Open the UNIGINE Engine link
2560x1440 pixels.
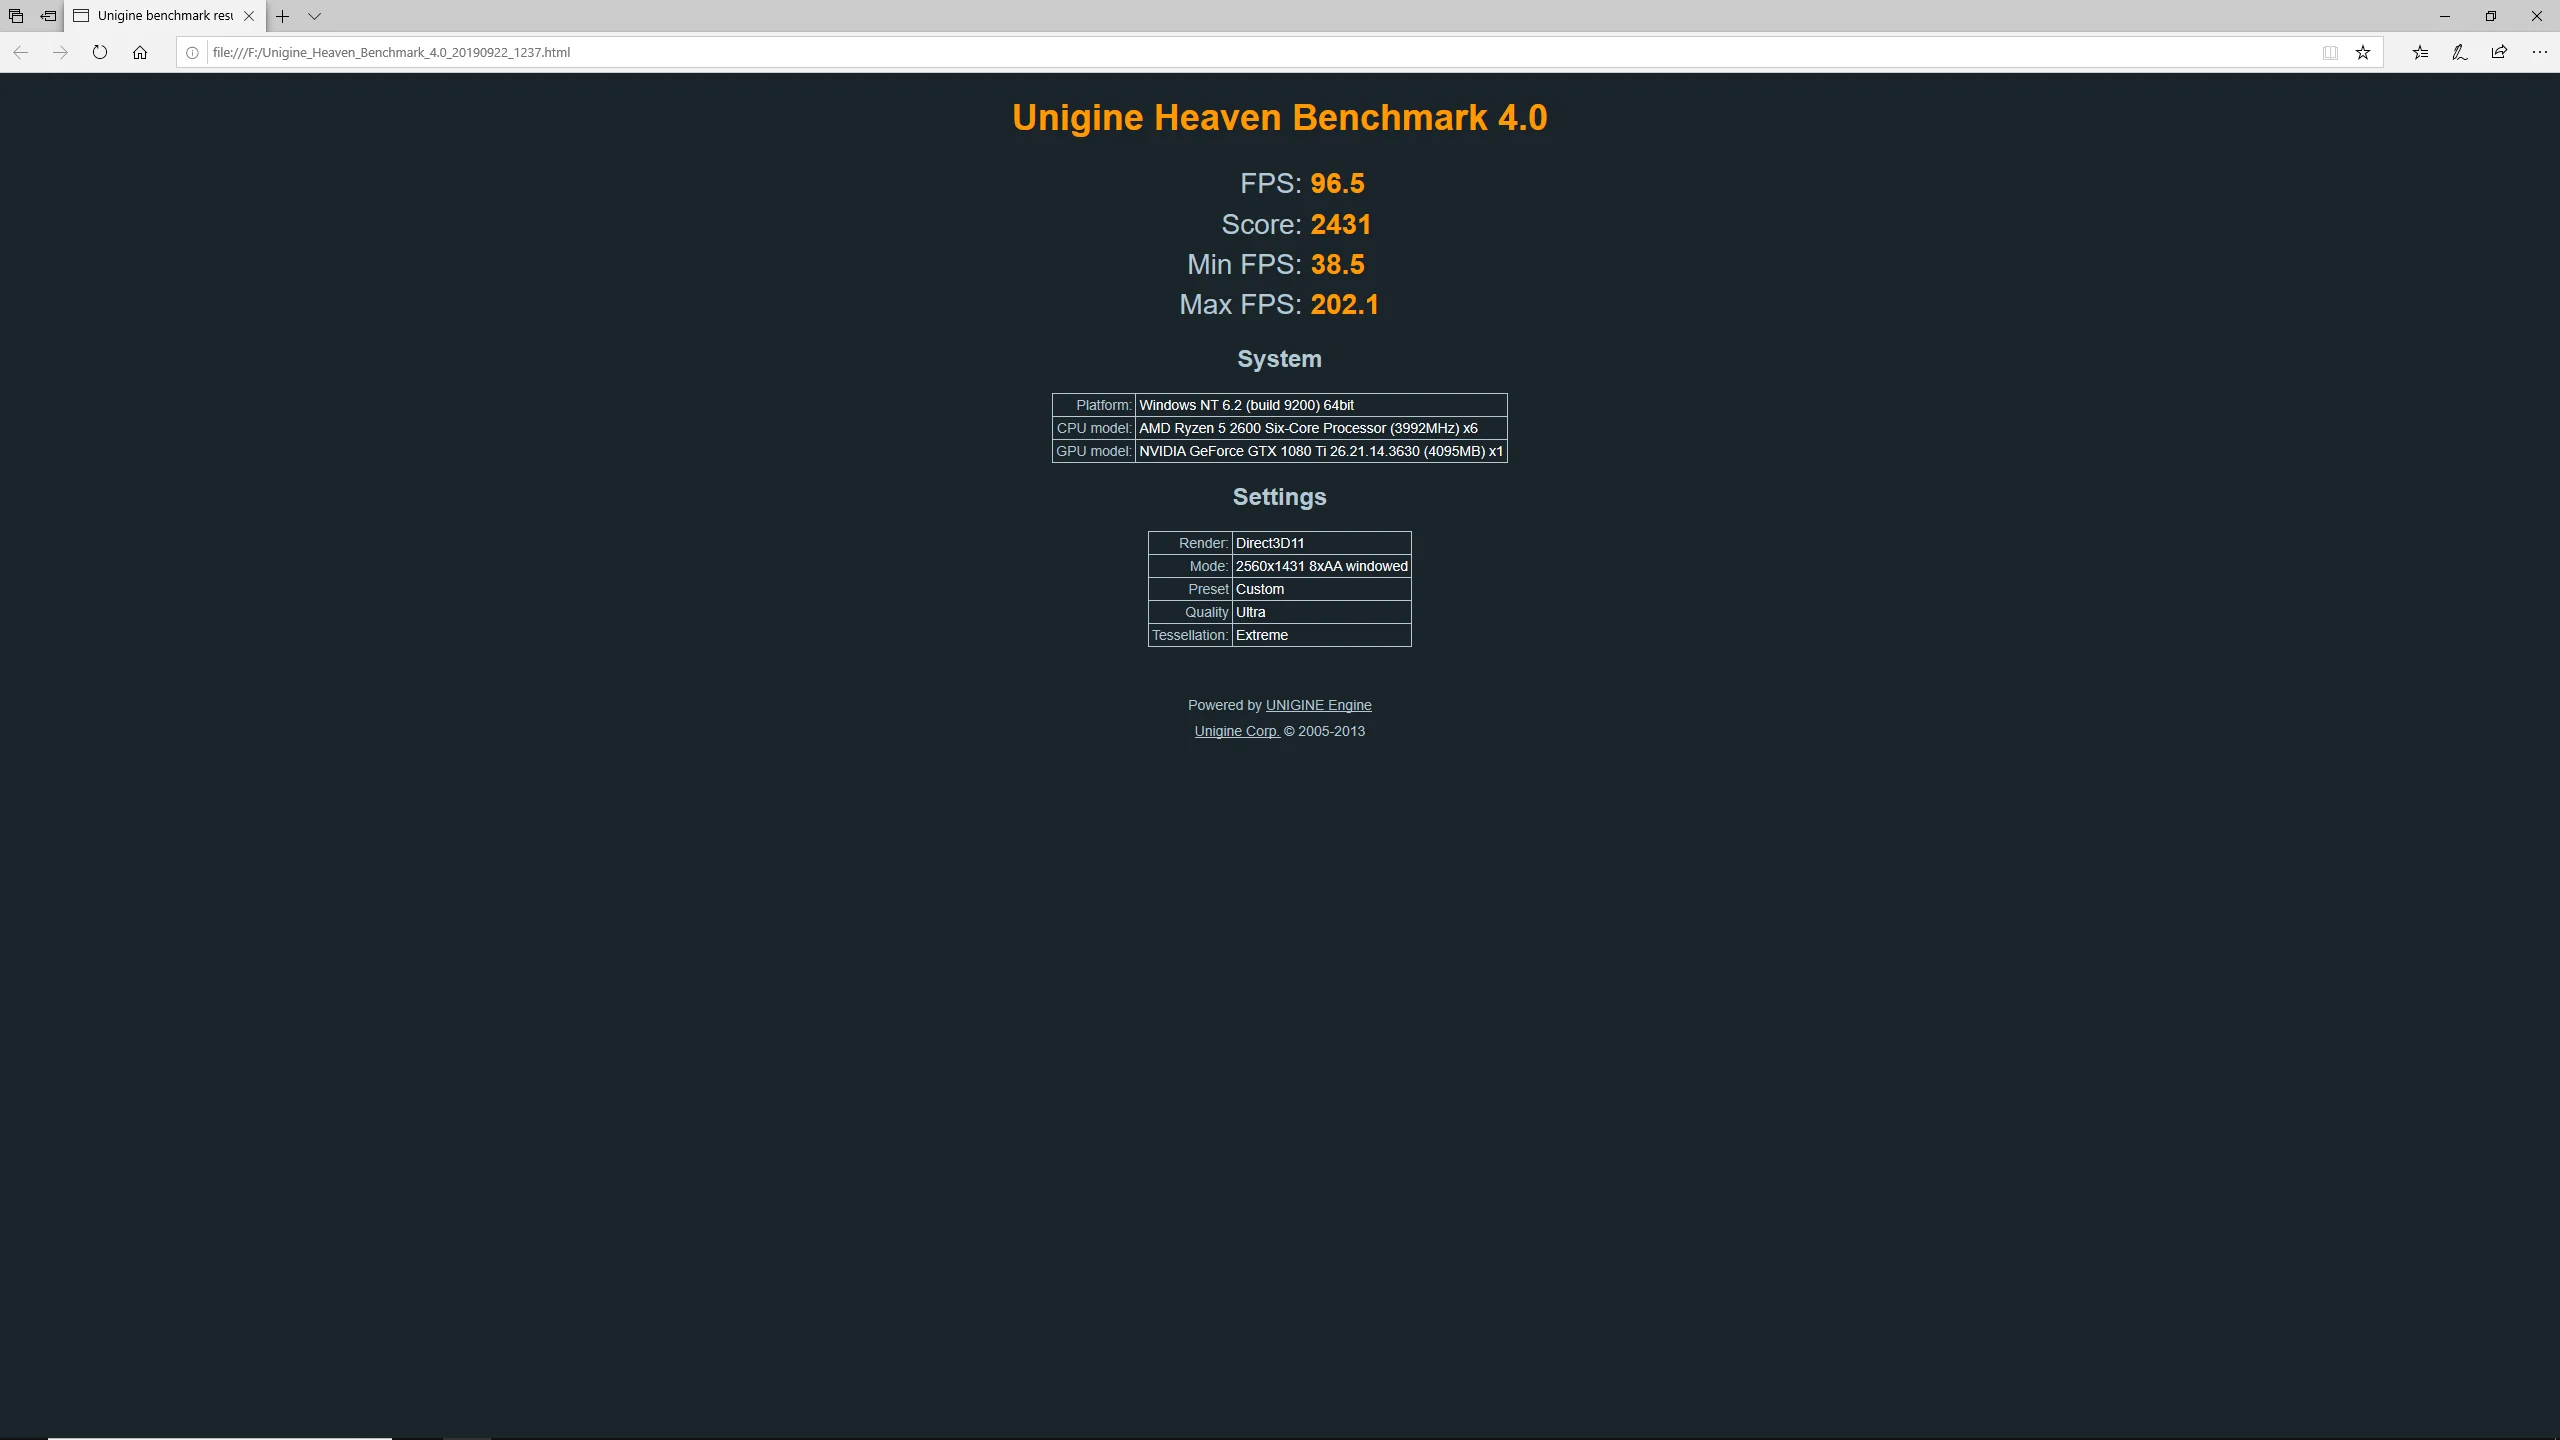[1318, 705]
